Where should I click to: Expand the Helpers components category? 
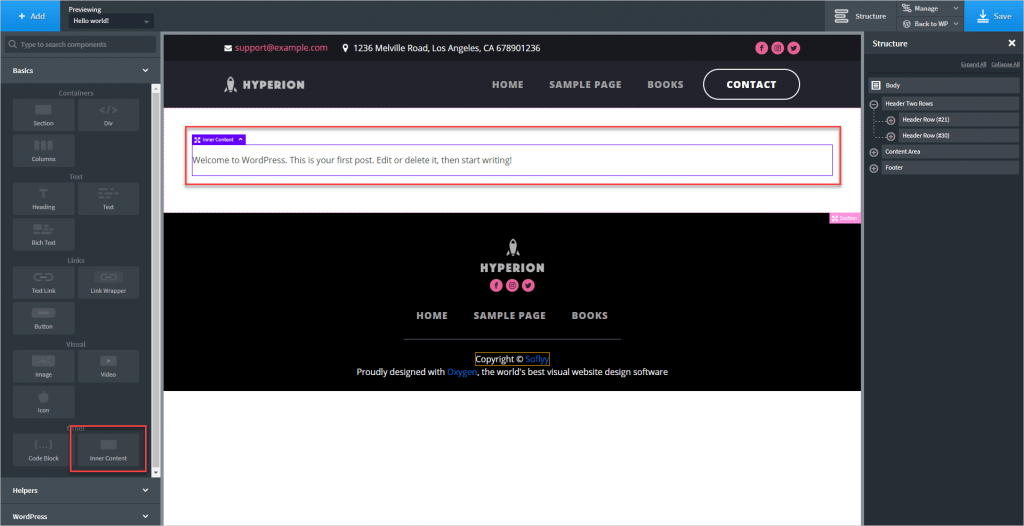(80, 490)
